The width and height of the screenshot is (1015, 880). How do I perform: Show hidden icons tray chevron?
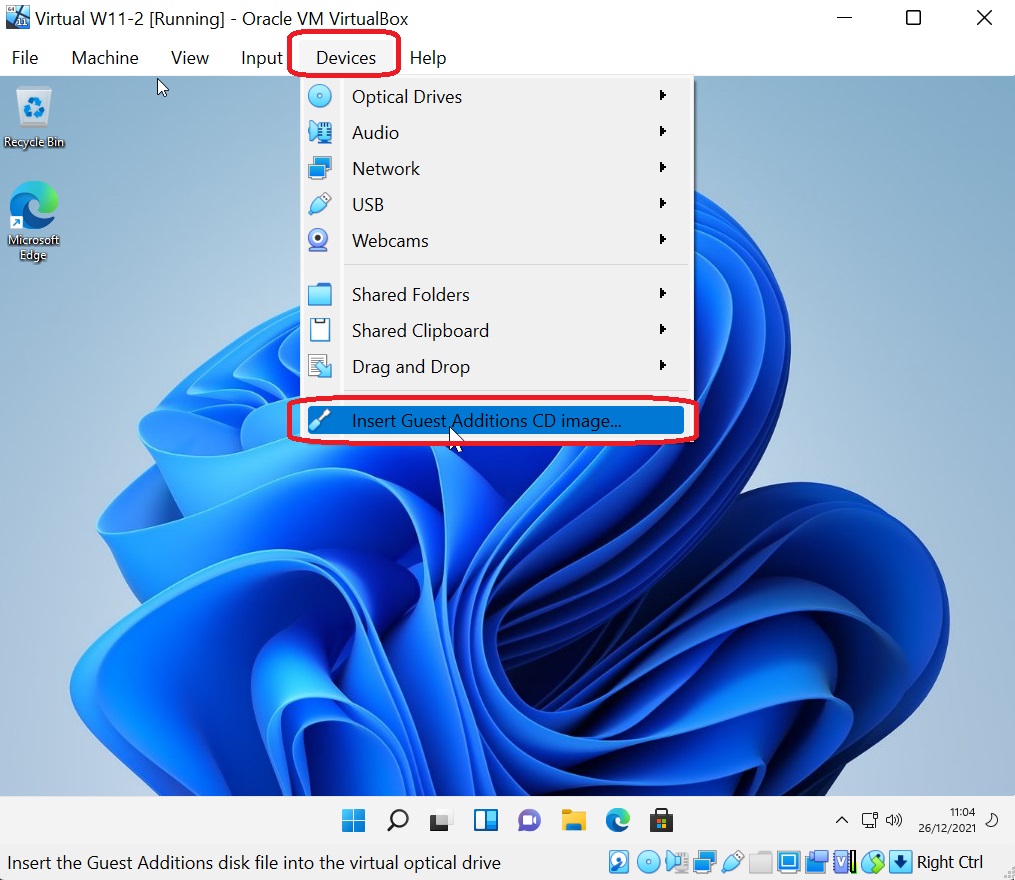(x=842, y=820)
